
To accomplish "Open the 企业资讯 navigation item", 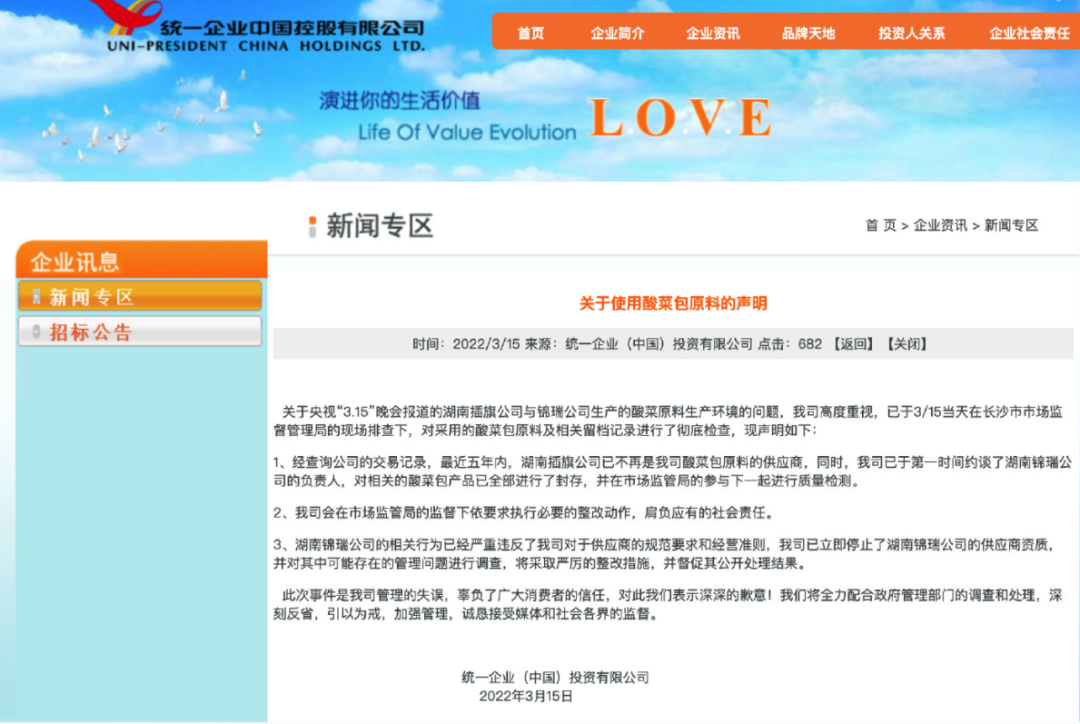I will 712,32.
